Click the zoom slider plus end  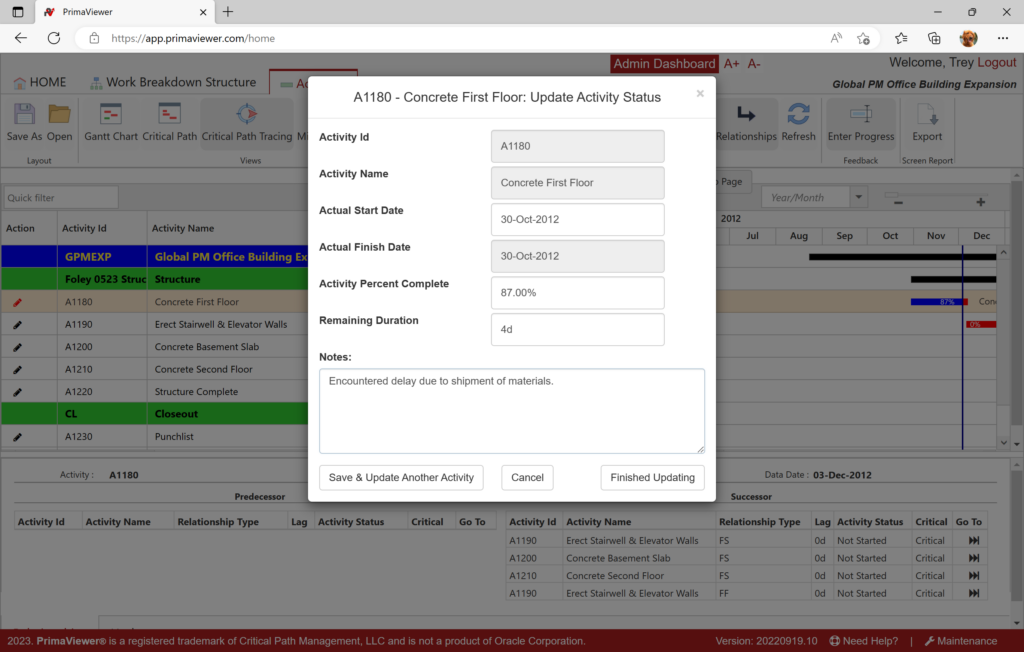click(980, 202)
